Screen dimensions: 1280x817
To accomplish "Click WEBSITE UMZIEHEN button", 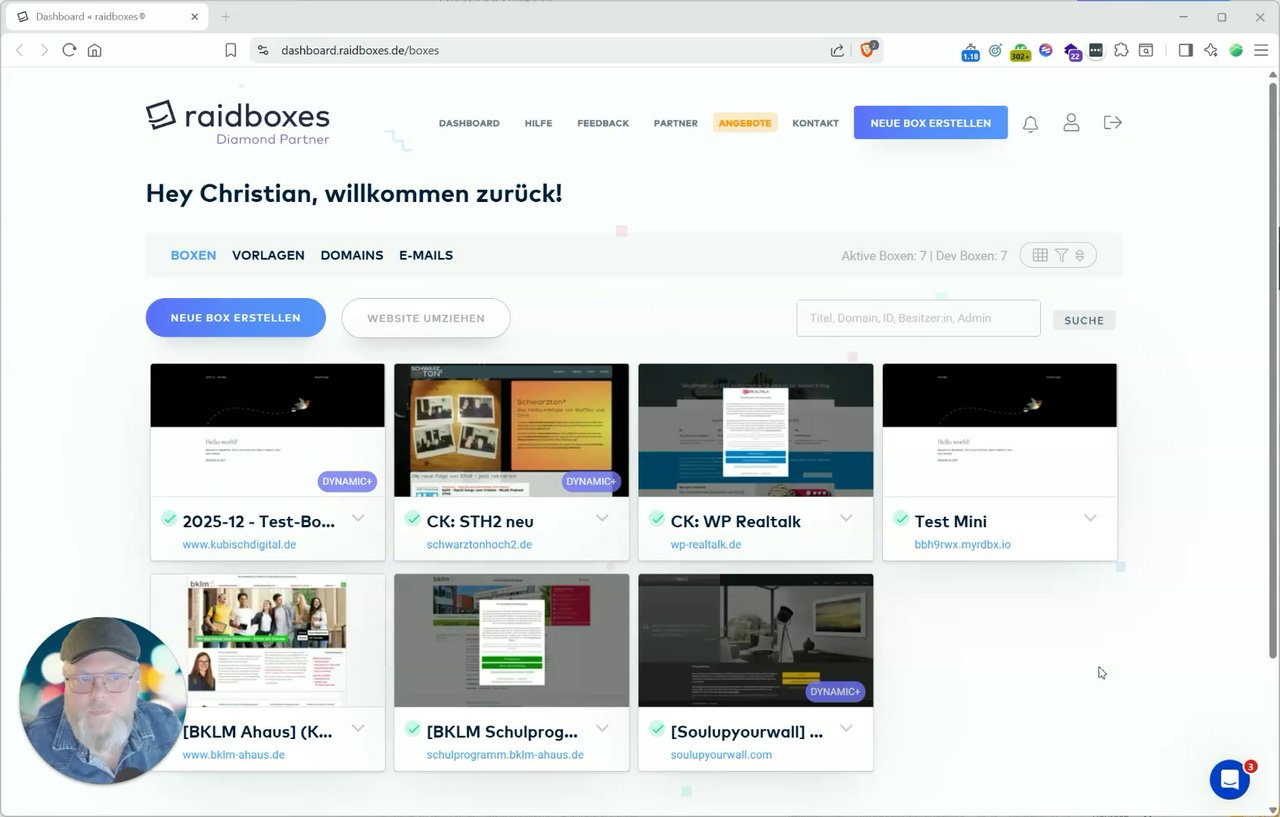I will (426, 318).
